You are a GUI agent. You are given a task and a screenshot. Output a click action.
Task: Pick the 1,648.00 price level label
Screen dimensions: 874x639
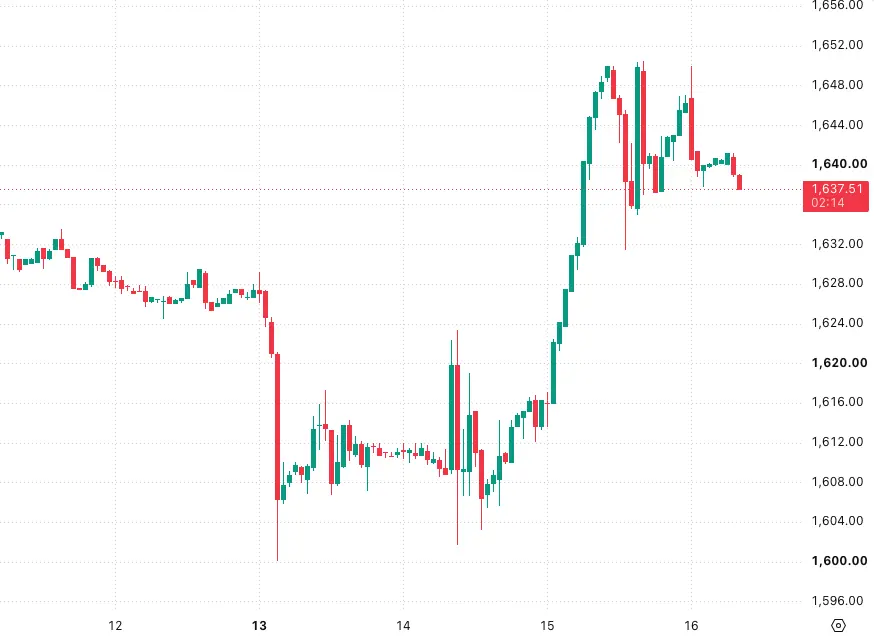point(837,84)
